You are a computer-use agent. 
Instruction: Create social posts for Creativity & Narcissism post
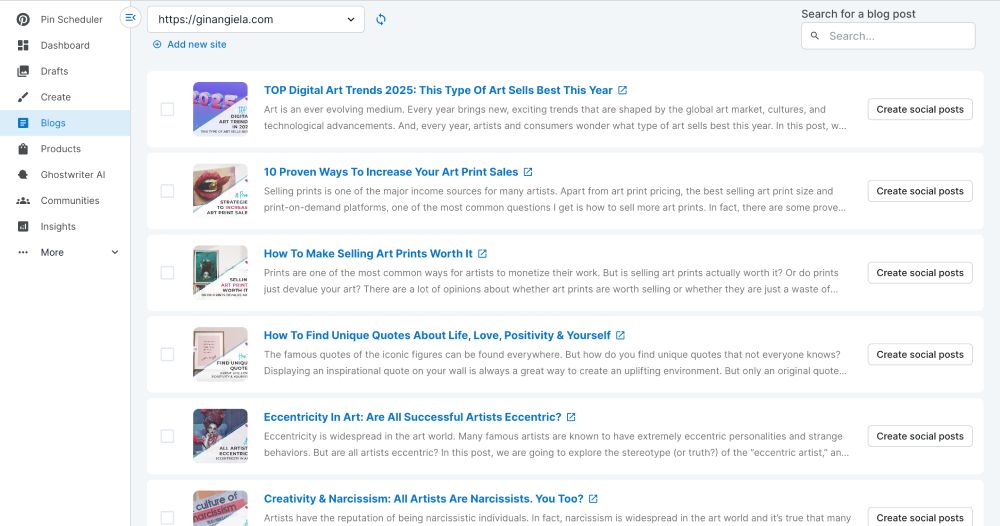point(920,517)
